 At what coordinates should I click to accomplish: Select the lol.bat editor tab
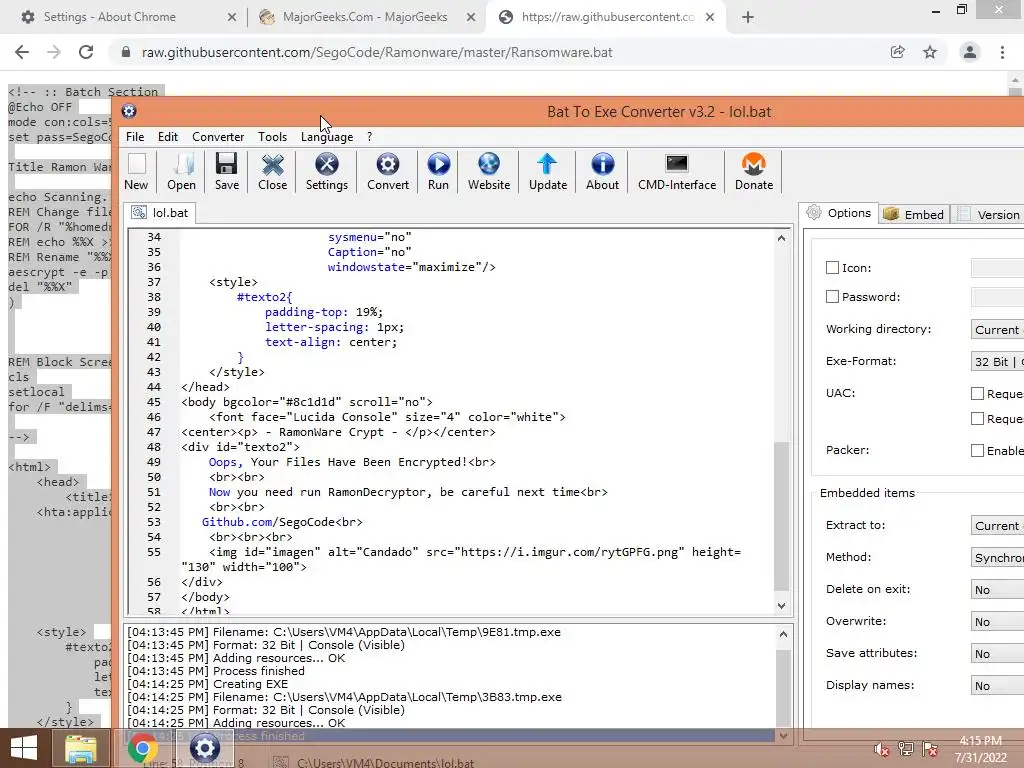(x=160, y=213)
